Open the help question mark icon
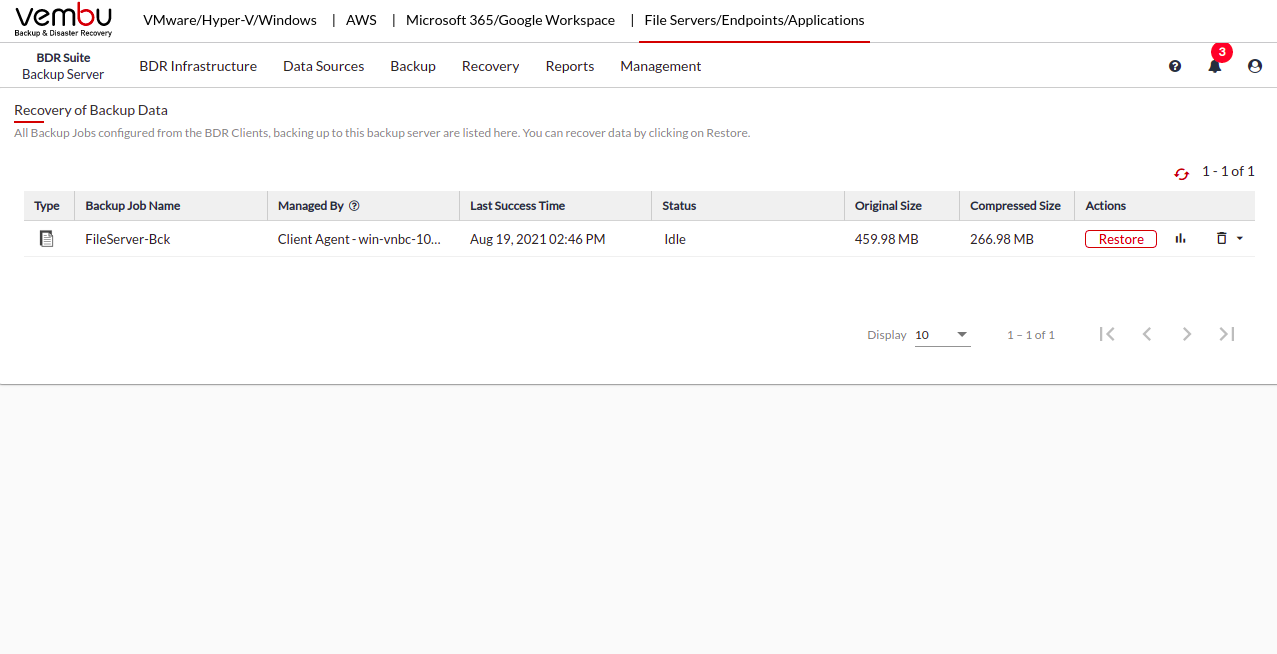Image resolution: width=1277 pixels, height=654 pixels. coord(1175,66)
